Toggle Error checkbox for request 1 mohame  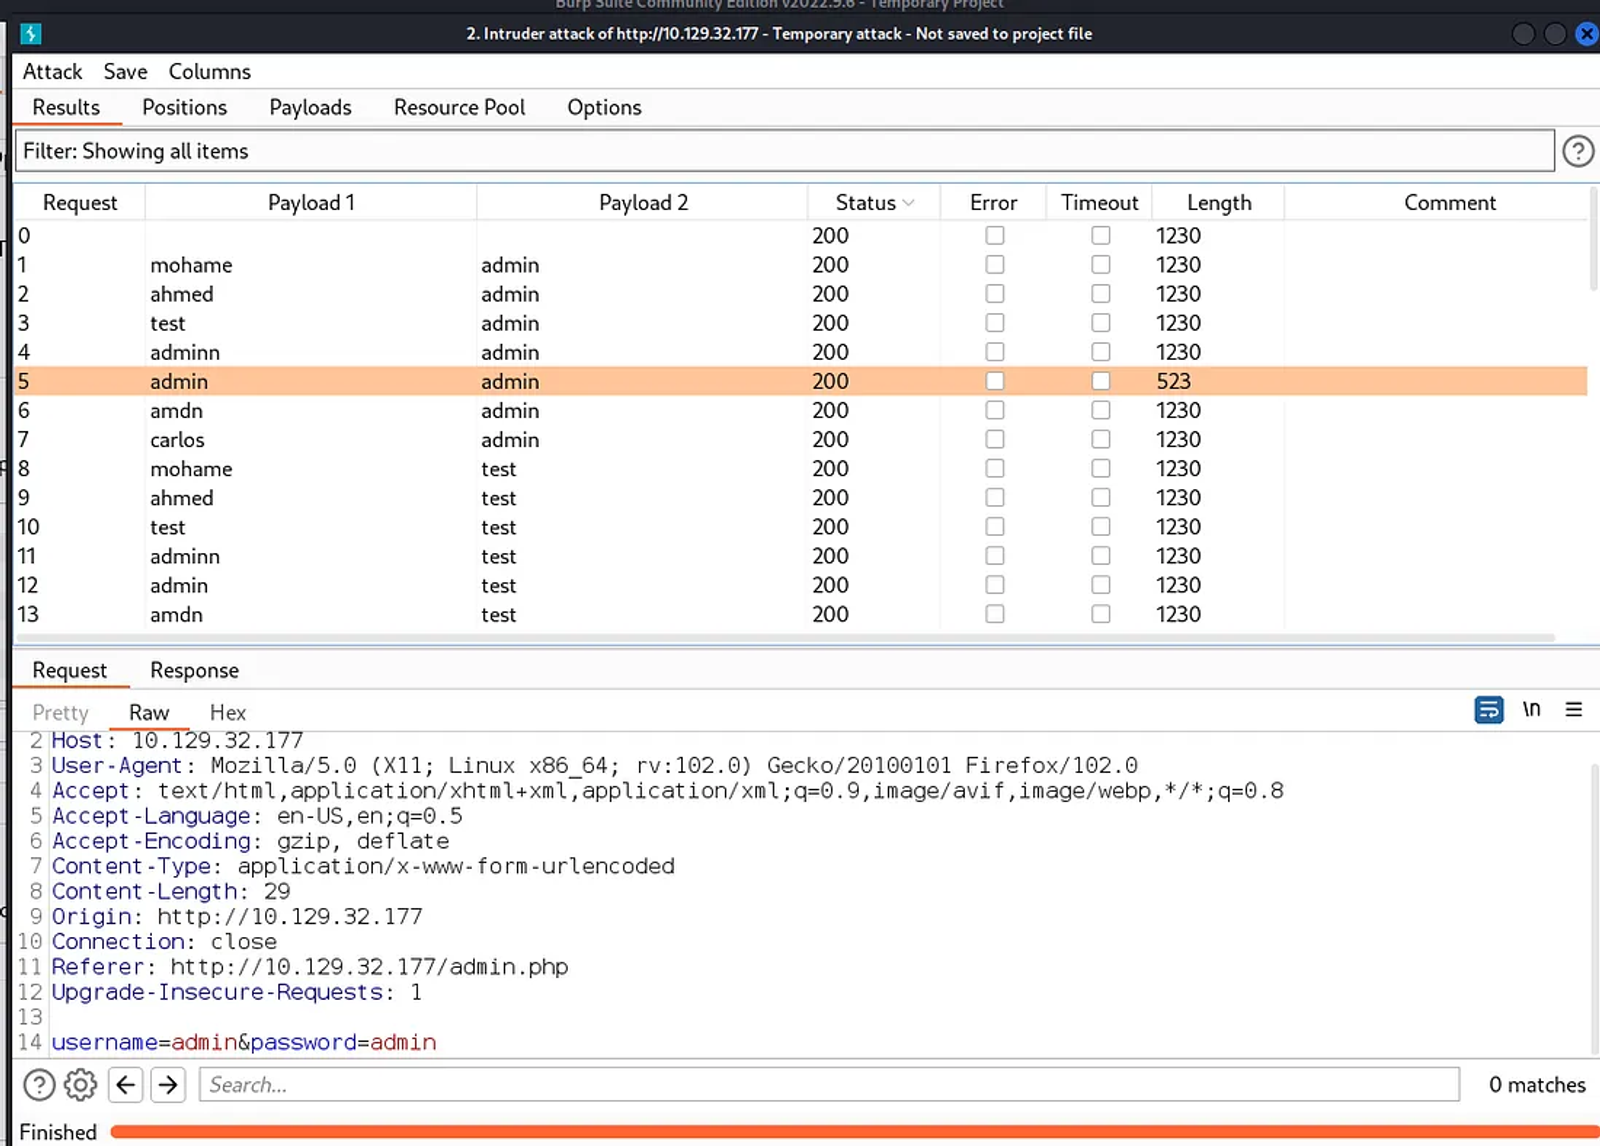tap(994, 265)
